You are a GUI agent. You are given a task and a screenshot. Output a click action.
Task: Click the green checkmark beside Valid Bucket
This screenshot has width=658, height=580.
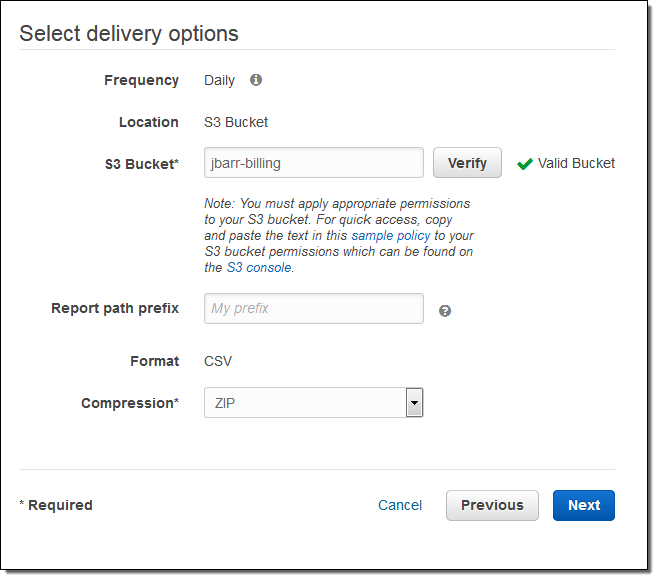pos(525,164)
